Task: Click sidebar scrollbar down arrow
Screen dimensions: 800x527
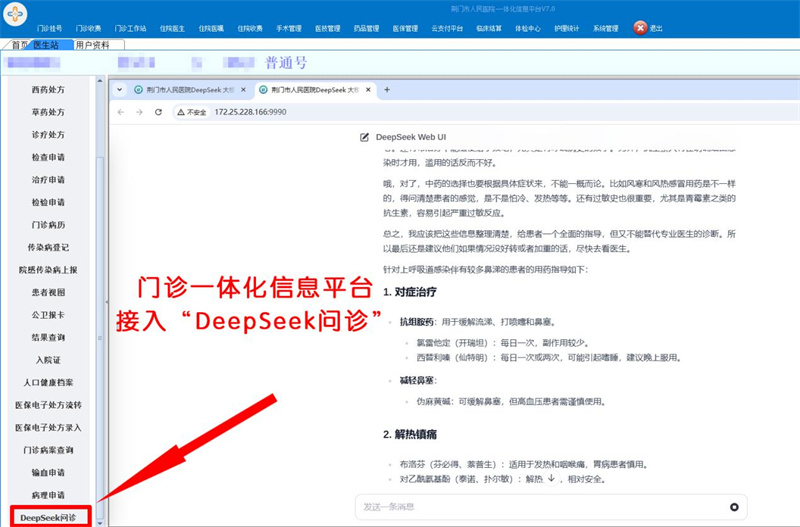Action: [x=100, y=522]
